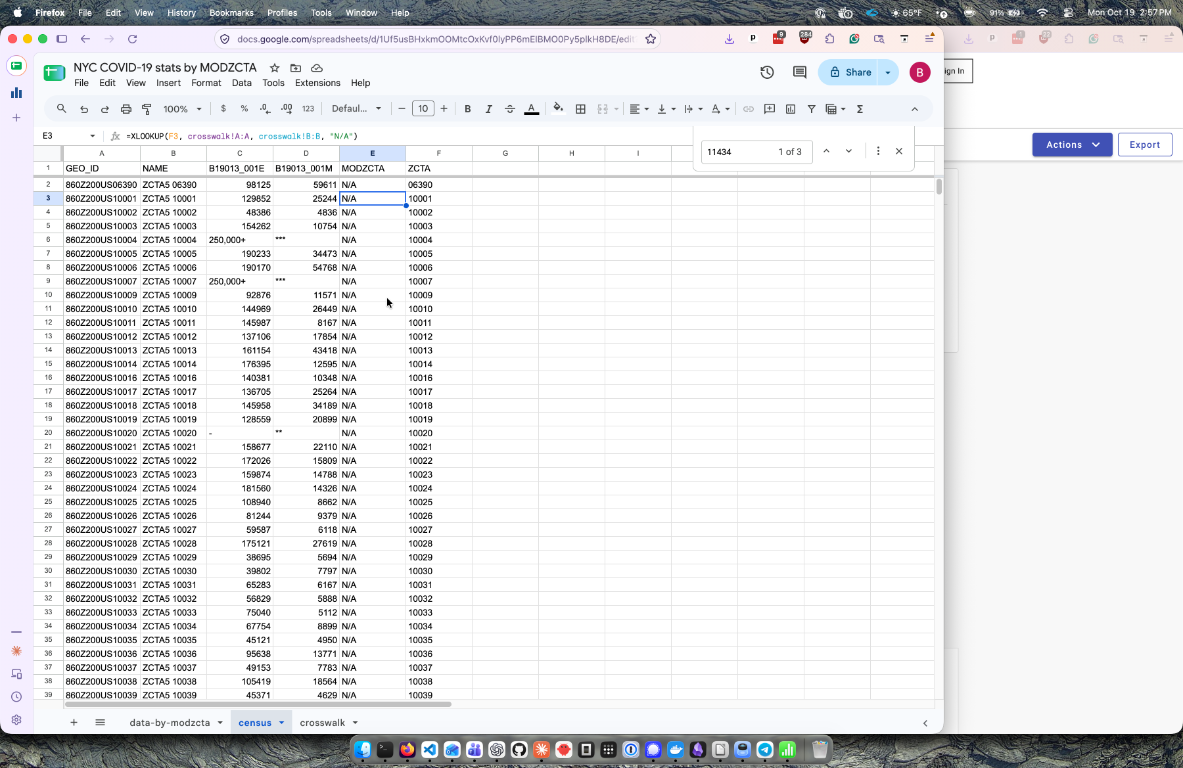Insert comment toolbar icon
The height and width of the screenshot is (768, 1183).
tap(770, 109)
